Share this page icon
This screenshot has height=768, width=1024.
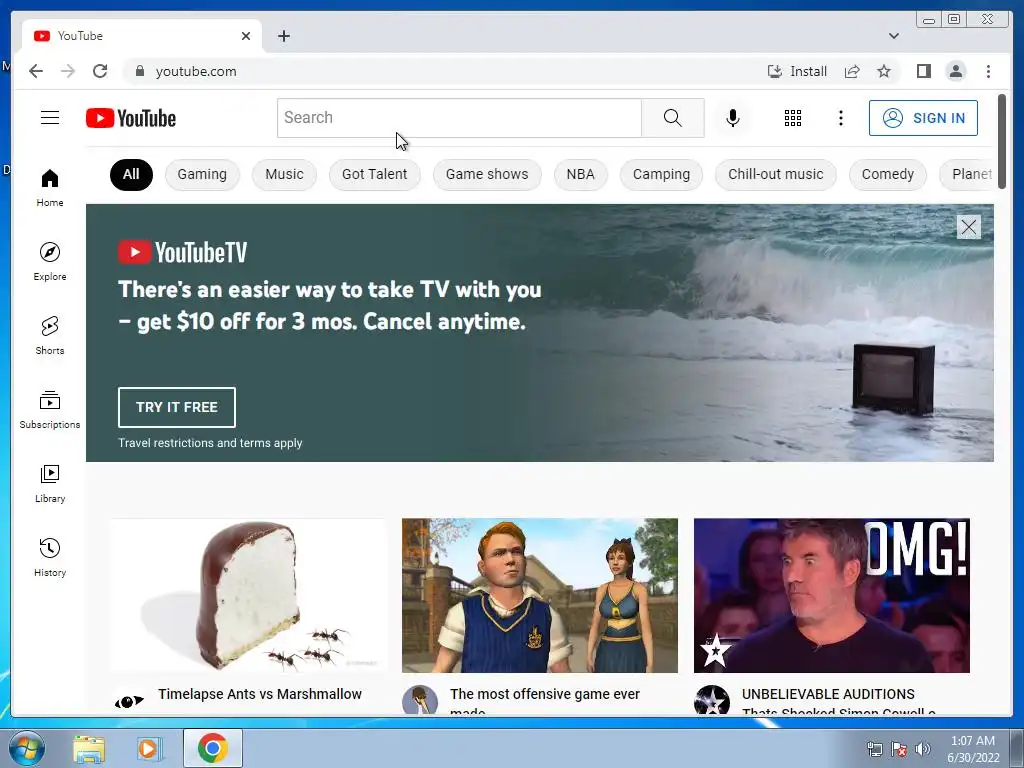click(852, 71)
